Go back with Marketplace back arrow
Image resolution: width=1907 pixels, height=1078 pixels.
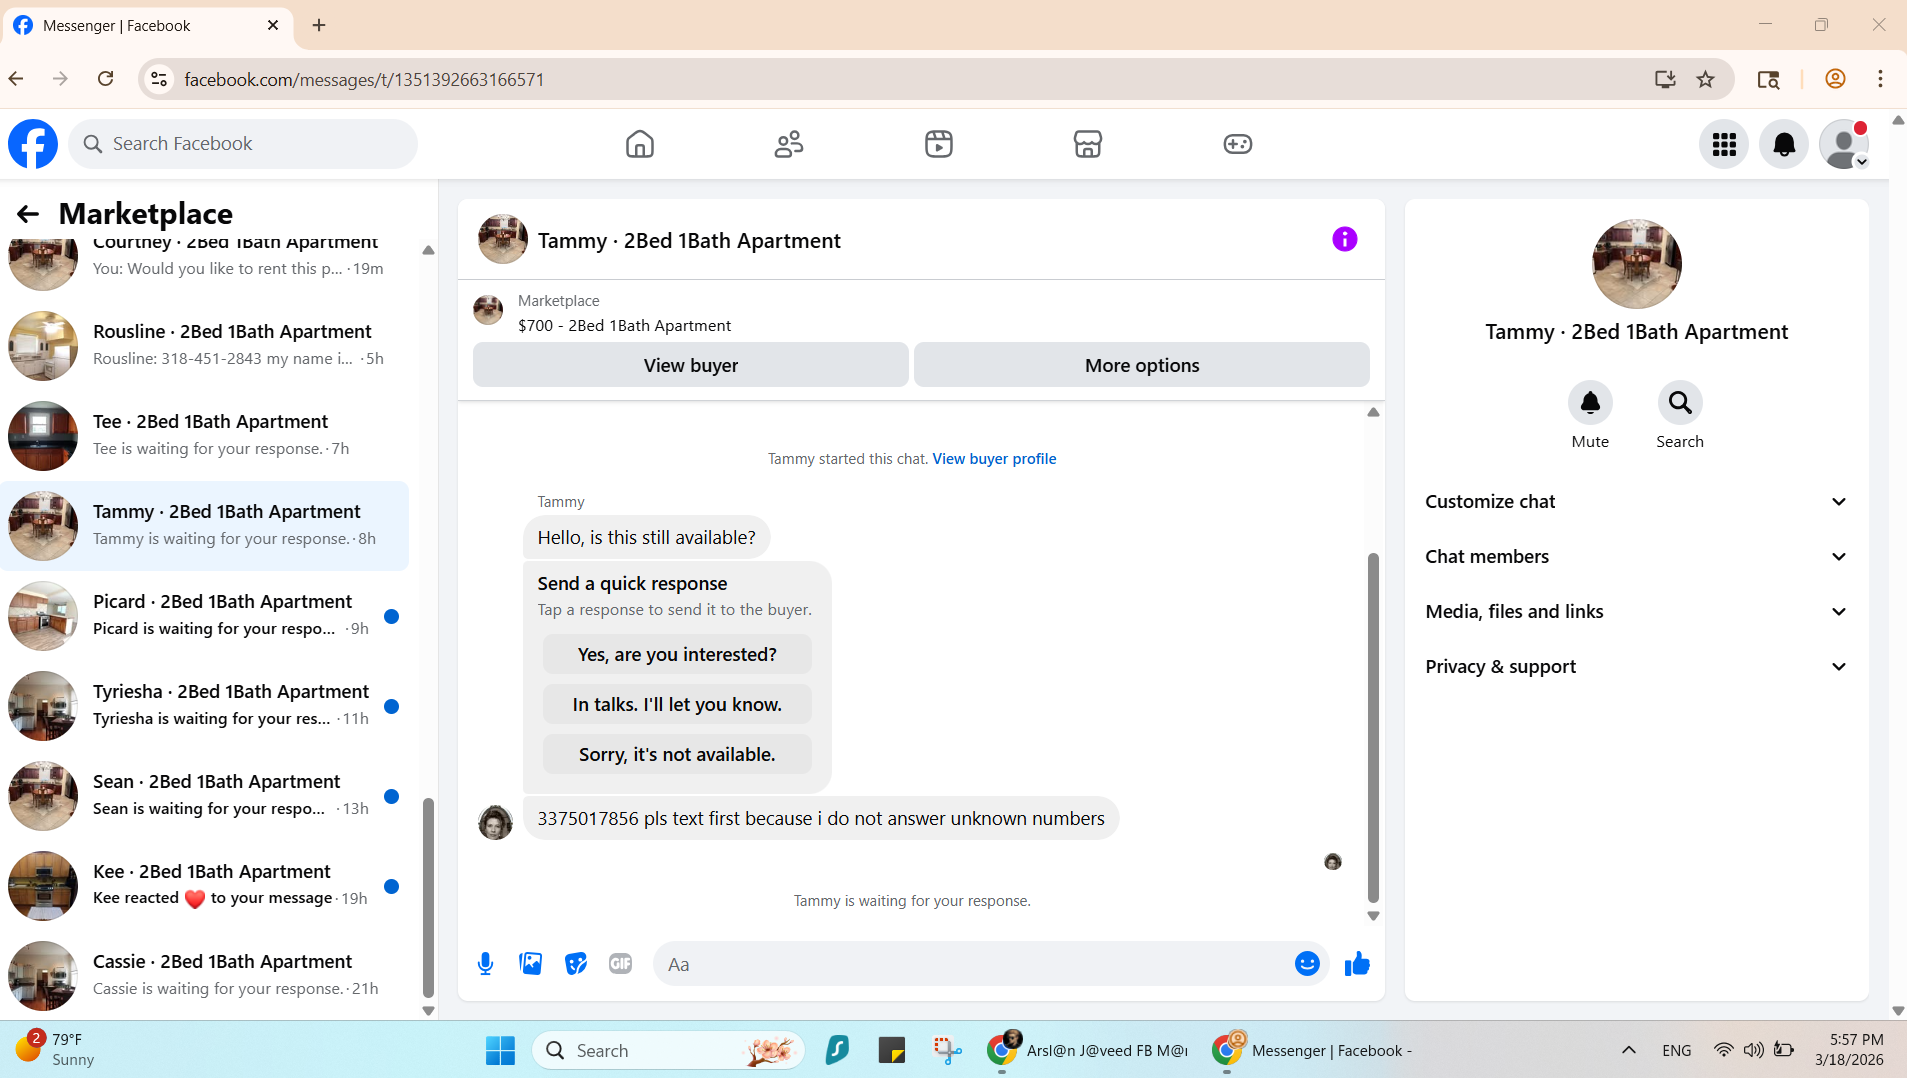pyautogui.click(x=28, y=214)
